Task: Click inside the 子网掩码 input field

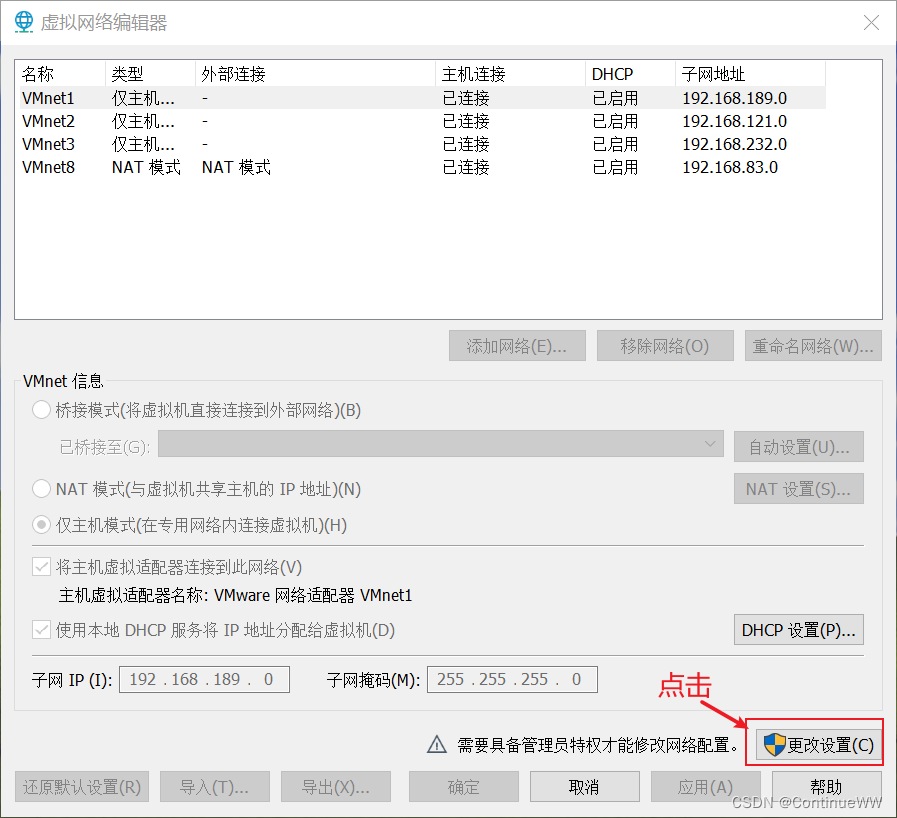Action: [512, 679]
